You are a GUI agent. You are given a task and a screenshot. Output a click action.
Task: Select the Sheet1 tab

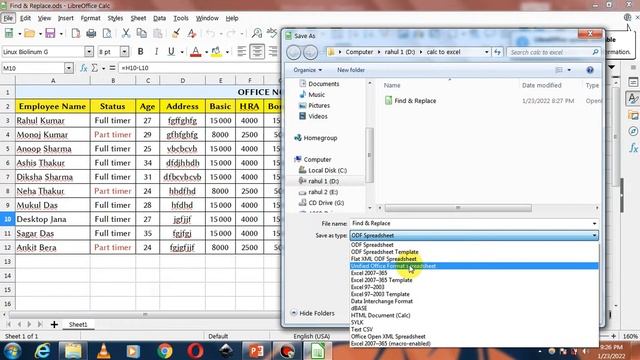78,324
